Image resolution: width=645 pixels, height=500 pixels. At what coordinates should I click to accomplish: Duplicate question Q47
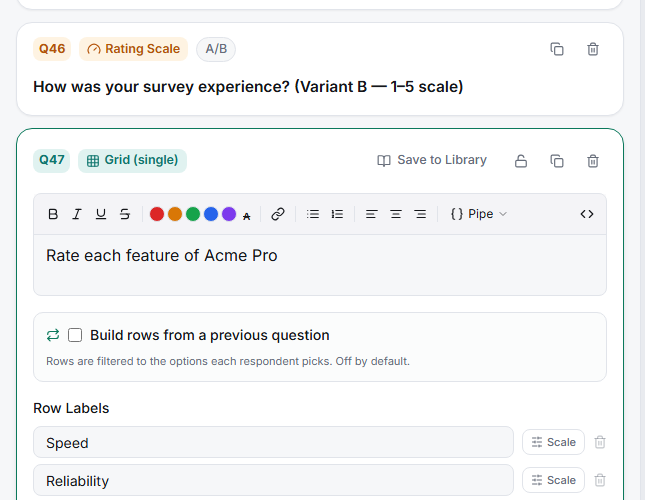[x=557, y=161]
